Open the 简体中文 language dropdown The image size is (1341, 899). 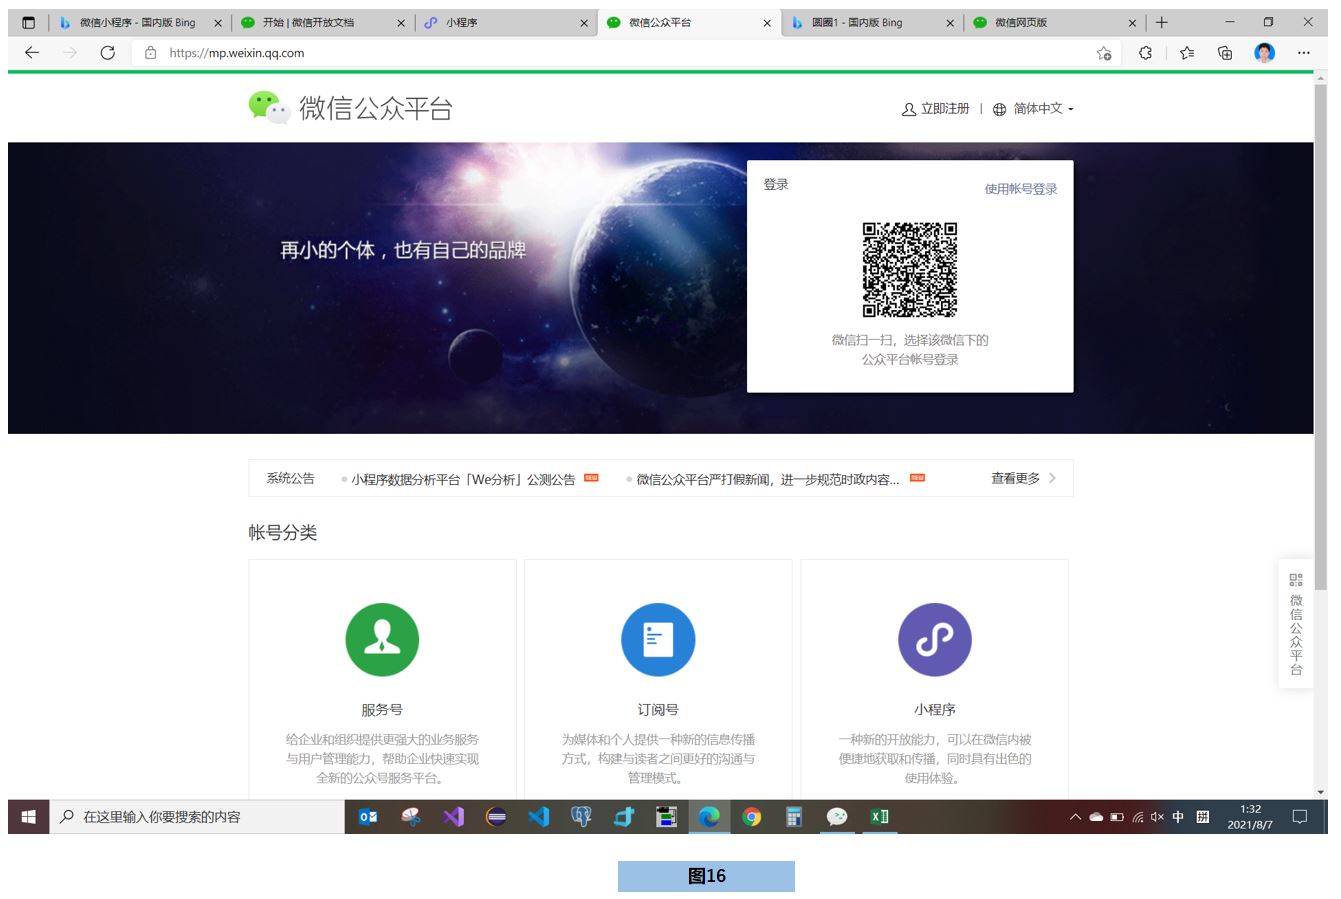1034,109
